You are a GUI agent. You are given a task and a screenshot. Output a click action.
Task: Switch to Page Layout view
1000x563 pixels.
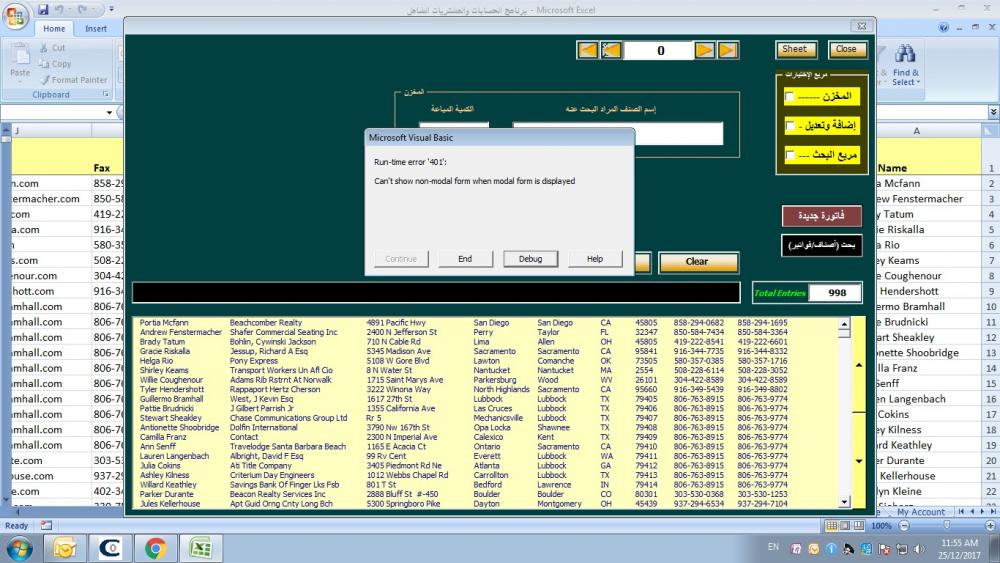[x=845, y=526]
